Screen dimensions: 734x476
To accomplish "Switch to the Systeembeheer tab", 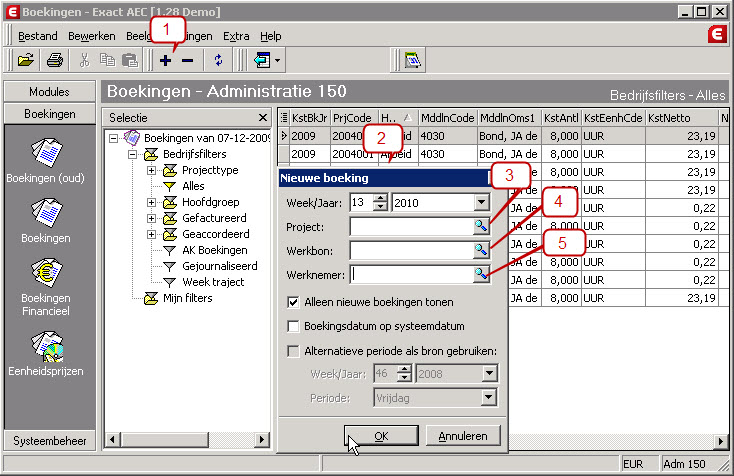I will 50,440.
